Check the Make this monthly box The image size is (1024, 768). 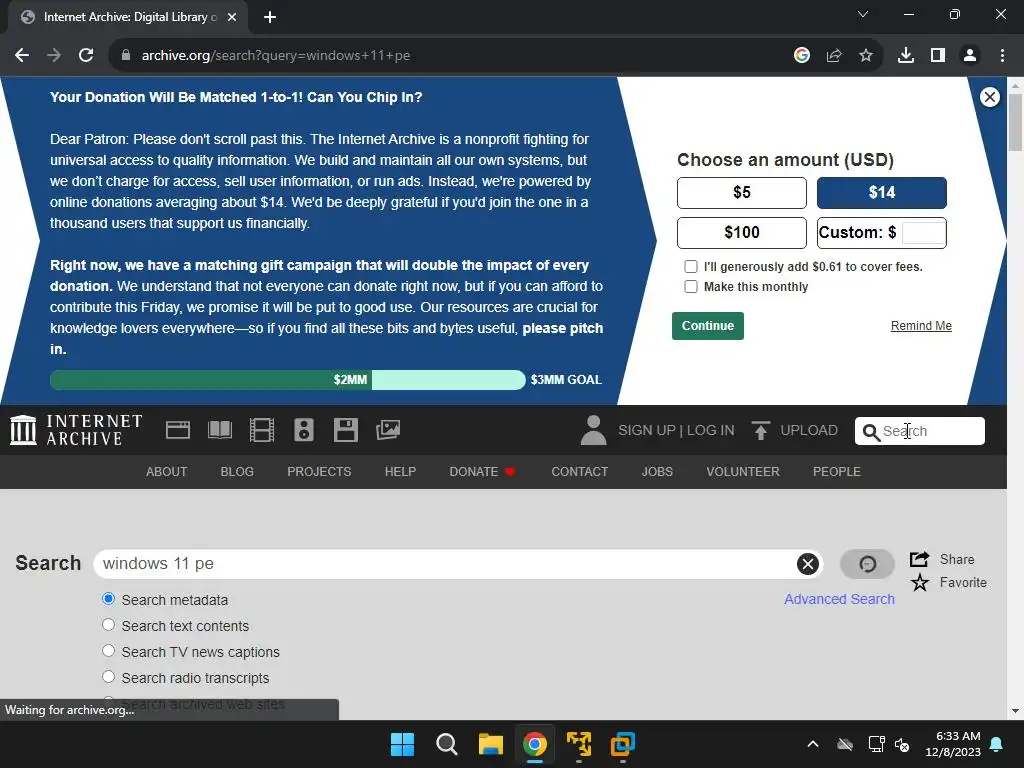(x=690, y=287)
